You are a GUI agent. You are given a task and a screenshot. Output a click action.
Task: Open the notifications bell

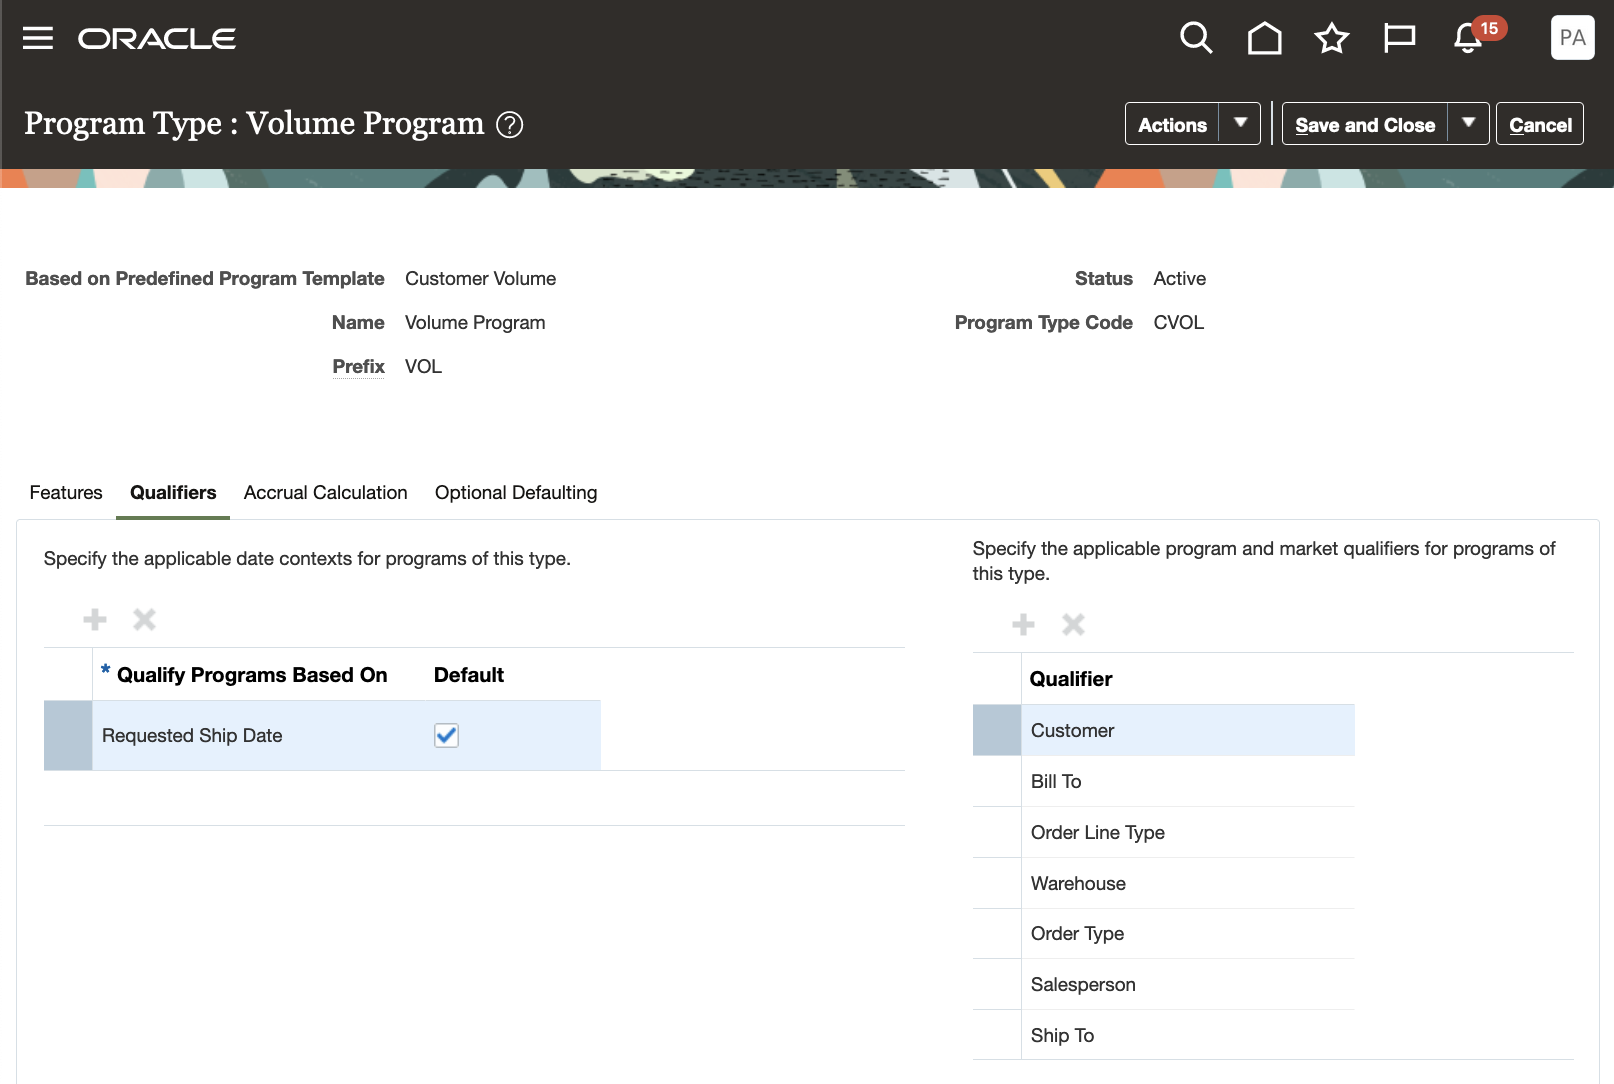click(1468, 38)
